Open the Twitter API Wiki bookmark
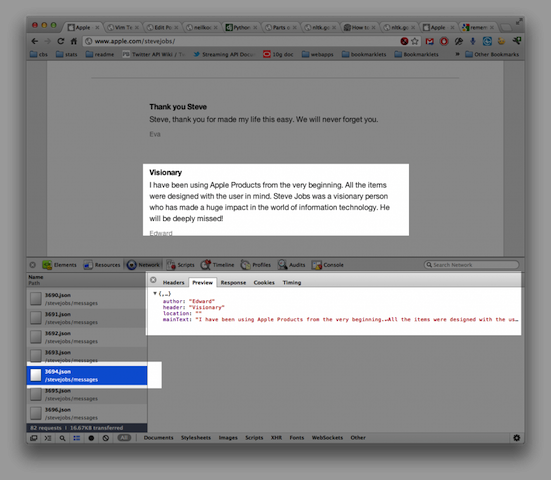Image resolution: width=551 pixels, height=480 pixels. pos(153,54)
